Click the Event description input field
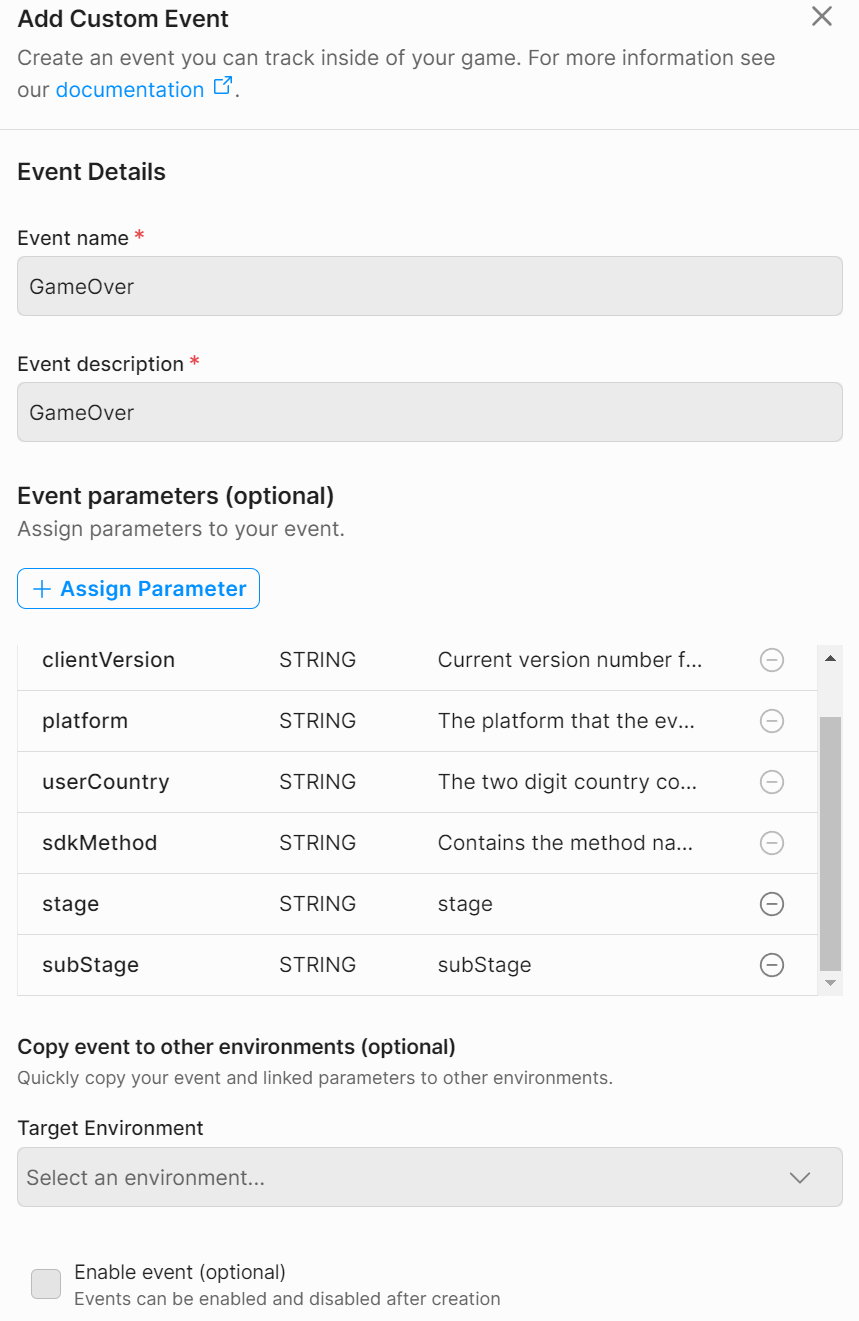859x1321 pixels. [430, 412]
